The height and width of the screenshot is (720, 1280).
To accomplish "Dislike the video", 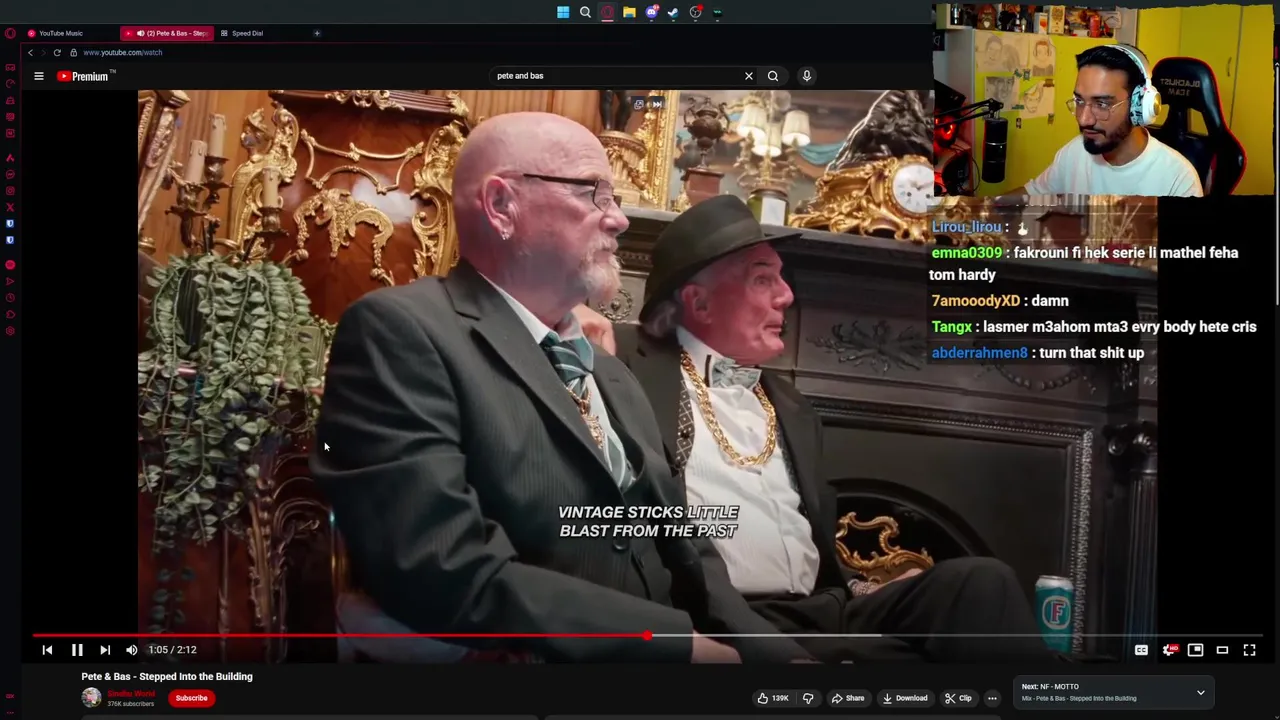I will [808, 698].
